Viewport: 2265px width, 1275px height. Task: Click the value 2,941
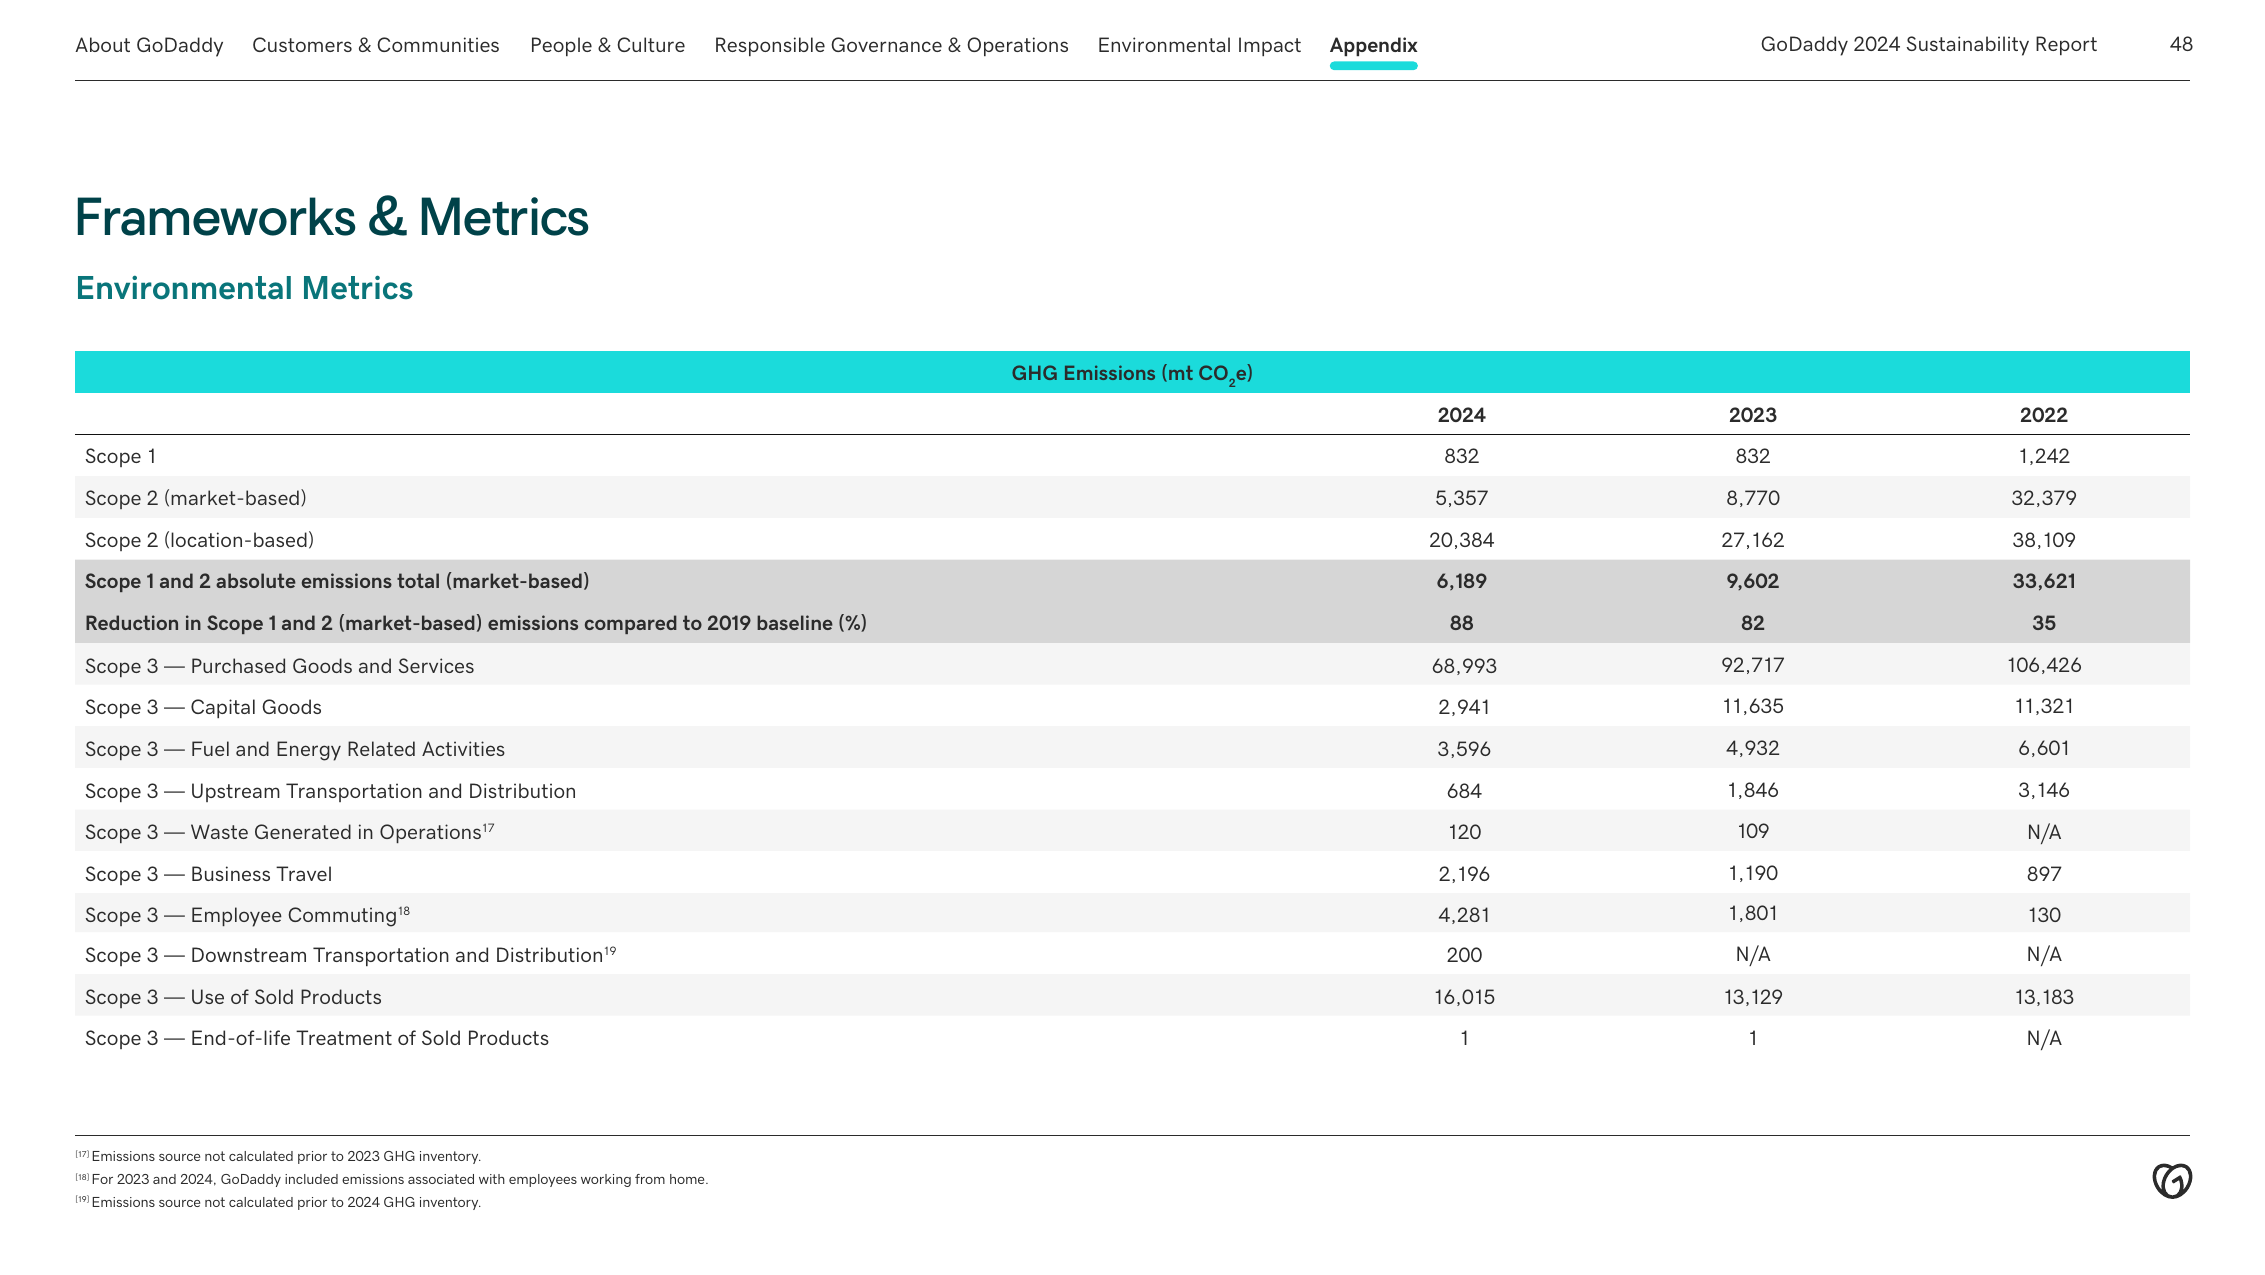pos(1464,707)
